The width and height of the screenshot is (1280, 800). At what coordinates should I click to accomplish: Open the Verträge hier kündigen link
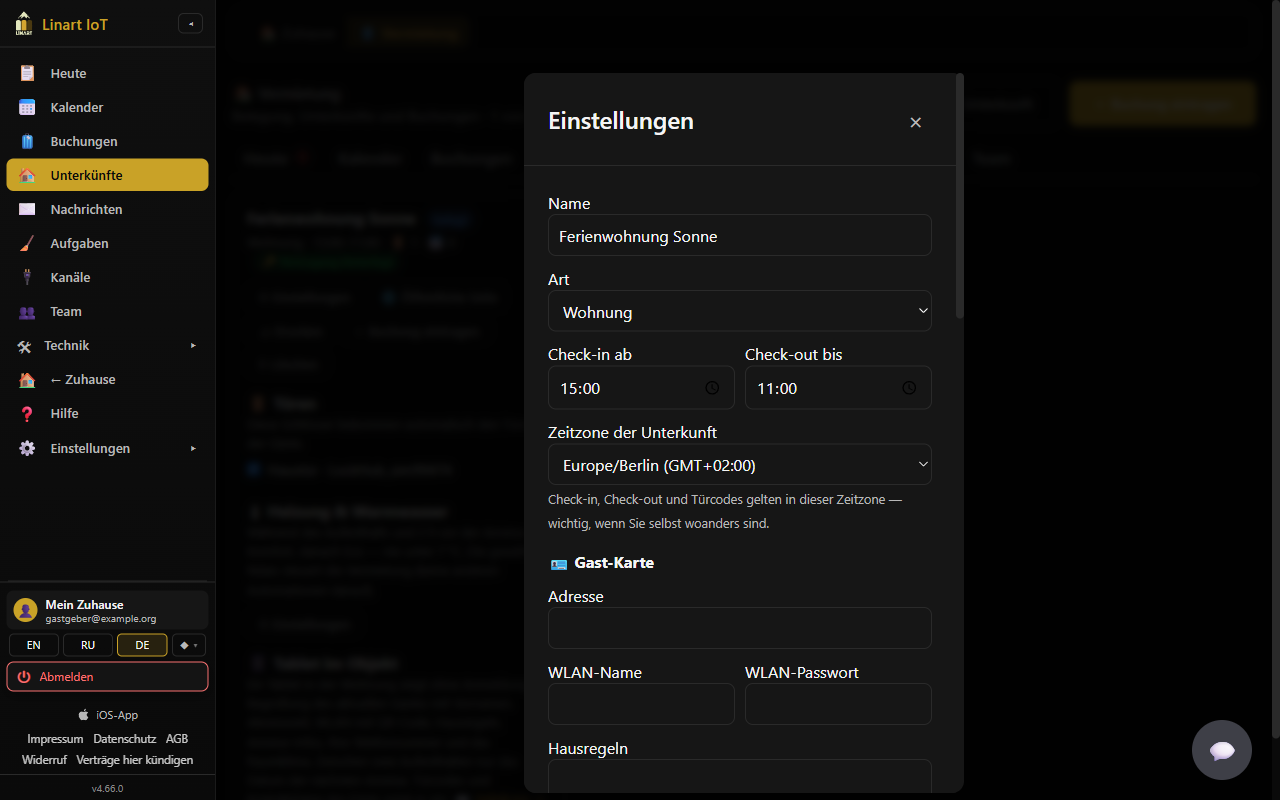135,760
